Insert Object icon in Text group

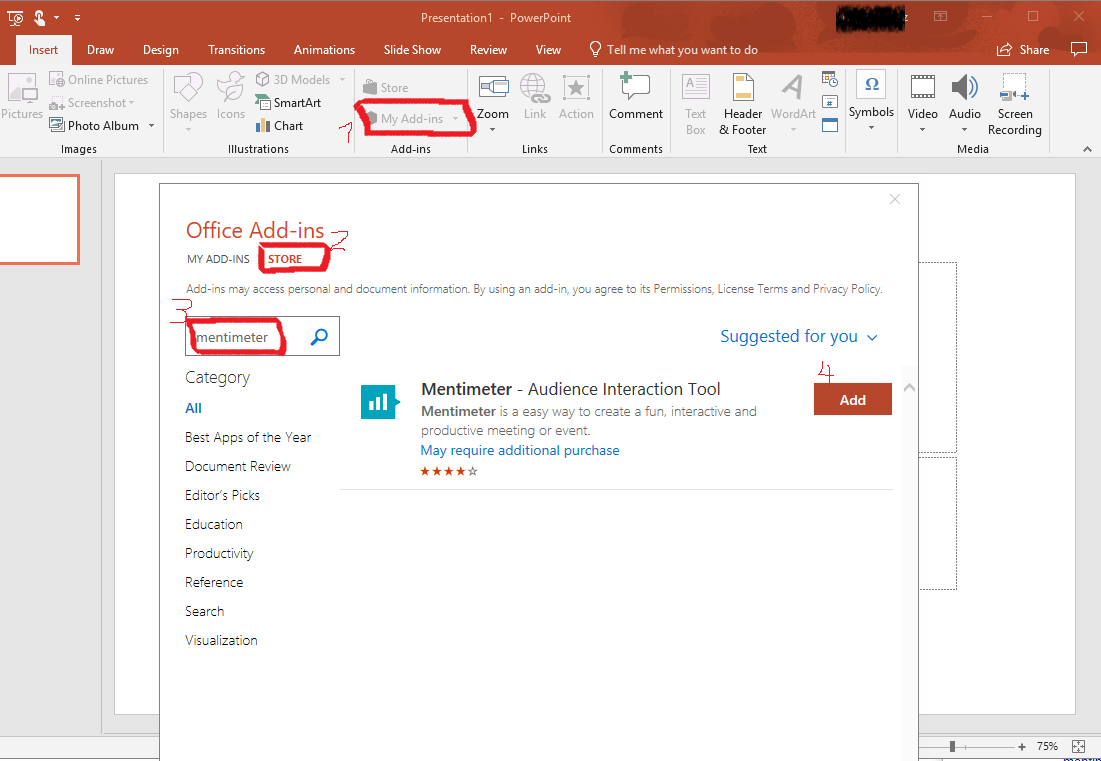(x=829, y=125)
